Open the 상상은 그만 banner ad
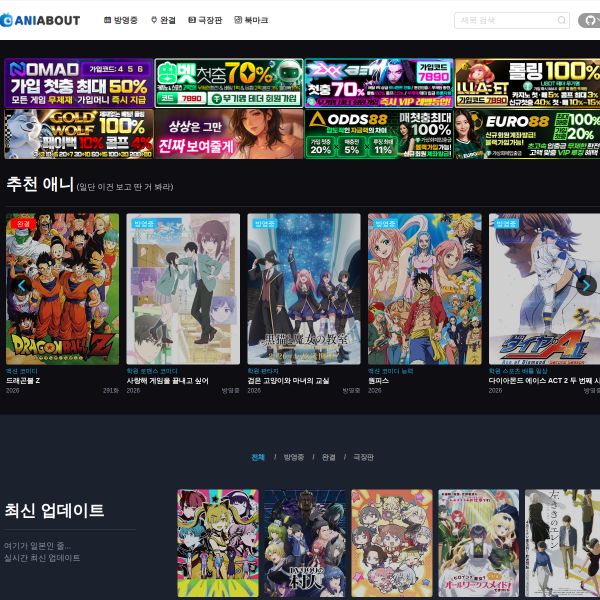 [229, 134]
